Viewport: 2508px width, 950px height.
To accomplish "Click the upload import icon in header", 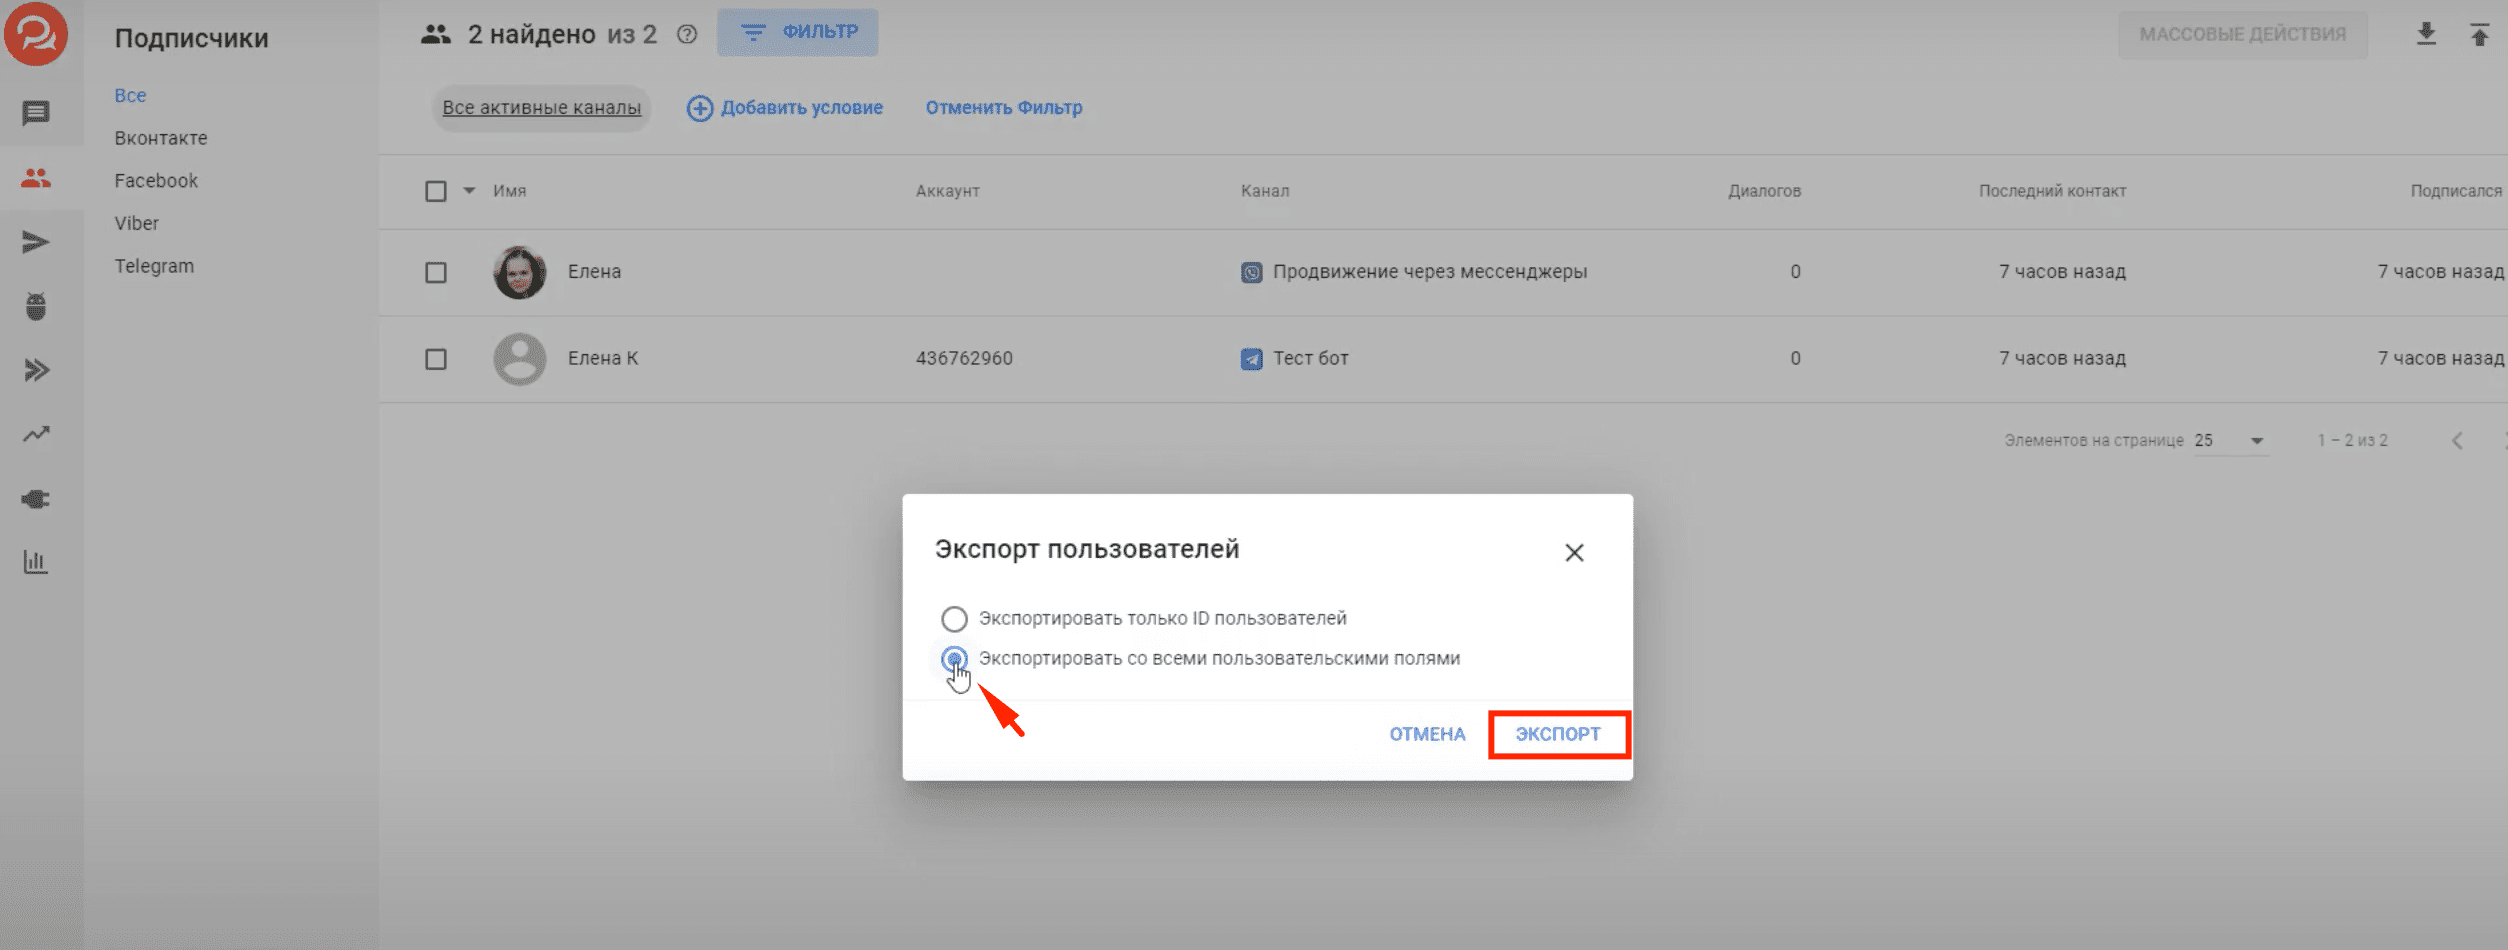I will (x=2480, y=34).
